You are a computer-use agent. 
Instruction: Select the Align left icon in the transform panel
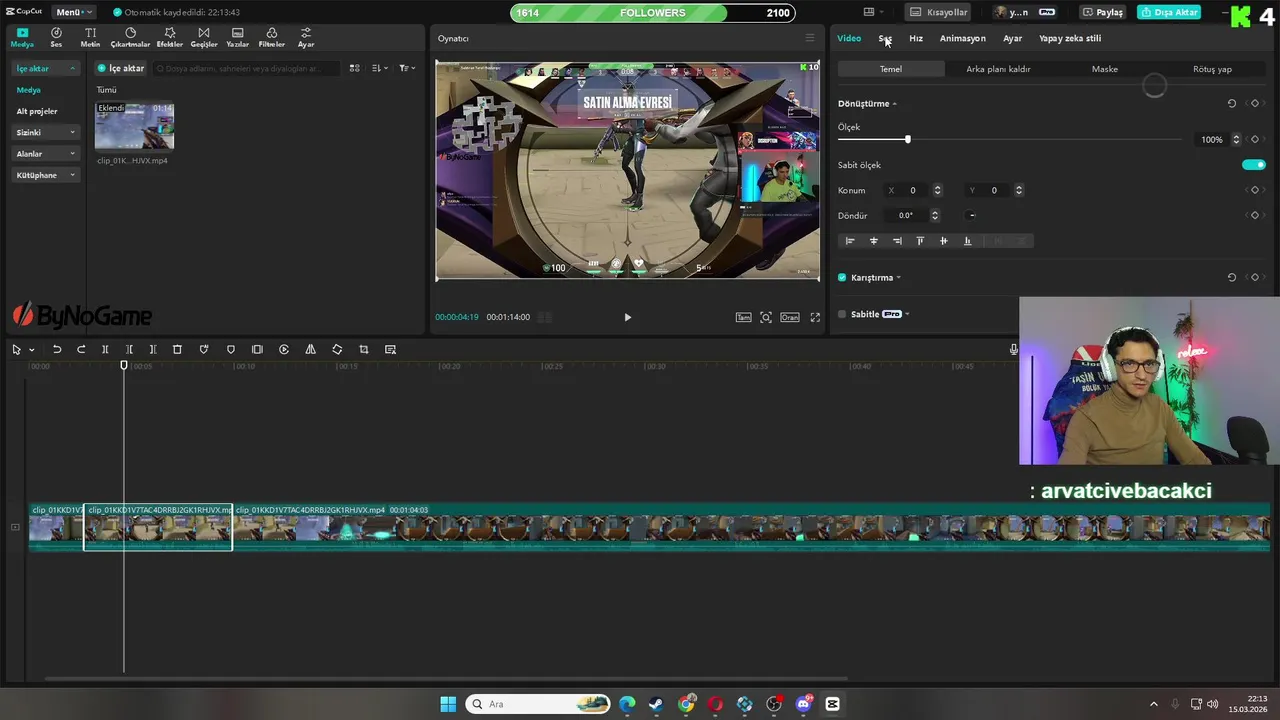[x=850, y=241]
